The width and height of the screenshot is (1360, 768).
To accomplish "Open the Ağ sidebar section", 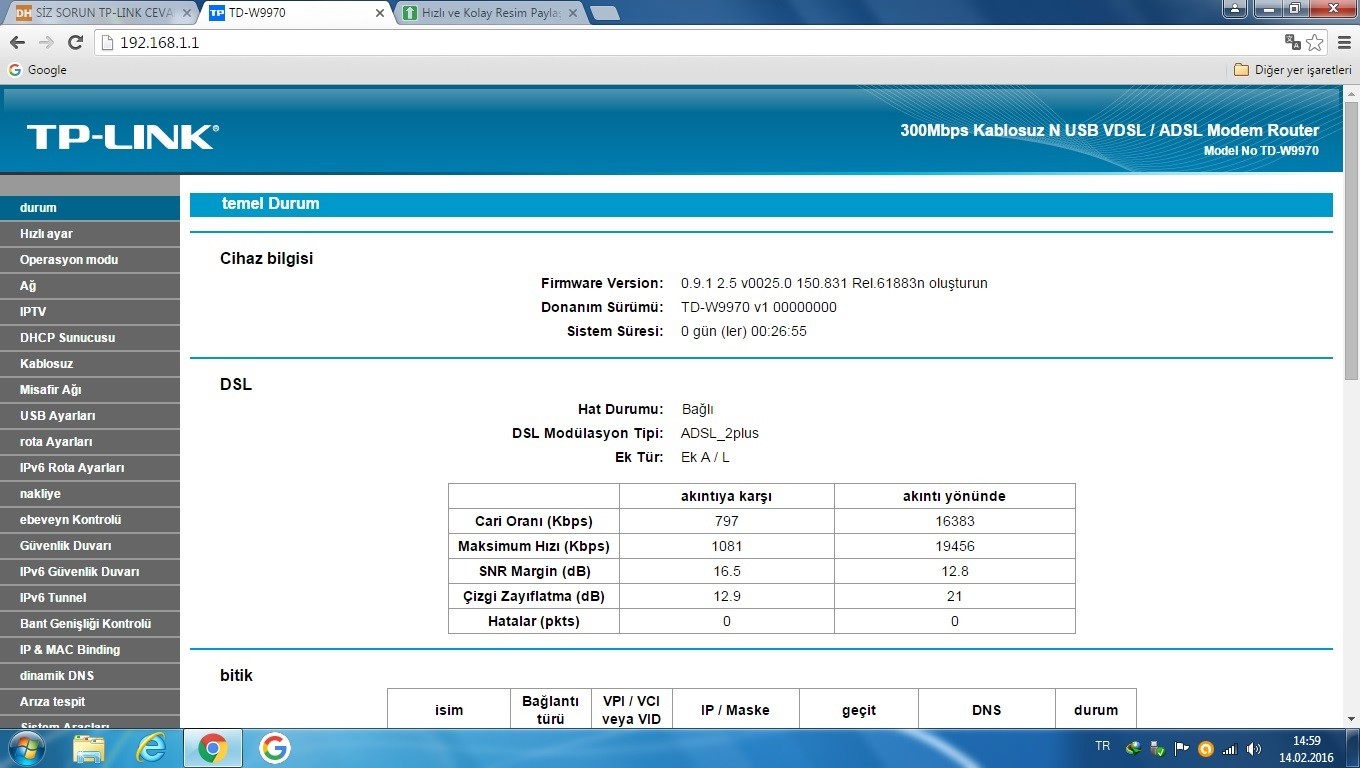I will 90,285.
